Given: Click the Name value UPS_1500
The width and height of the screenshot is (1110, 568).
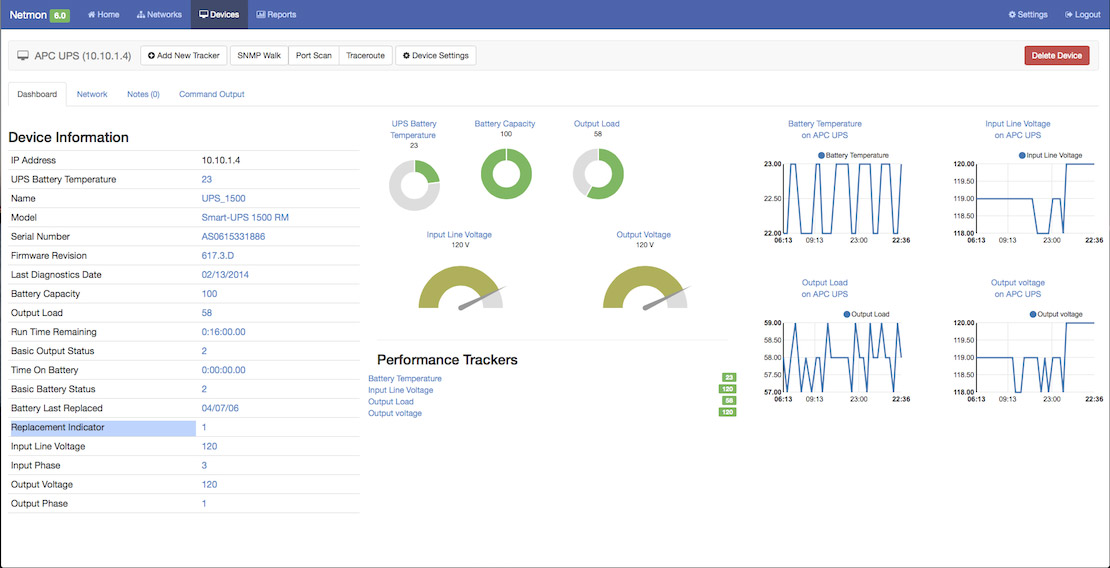Looking at the screenshot, I should tap(224, 199).
